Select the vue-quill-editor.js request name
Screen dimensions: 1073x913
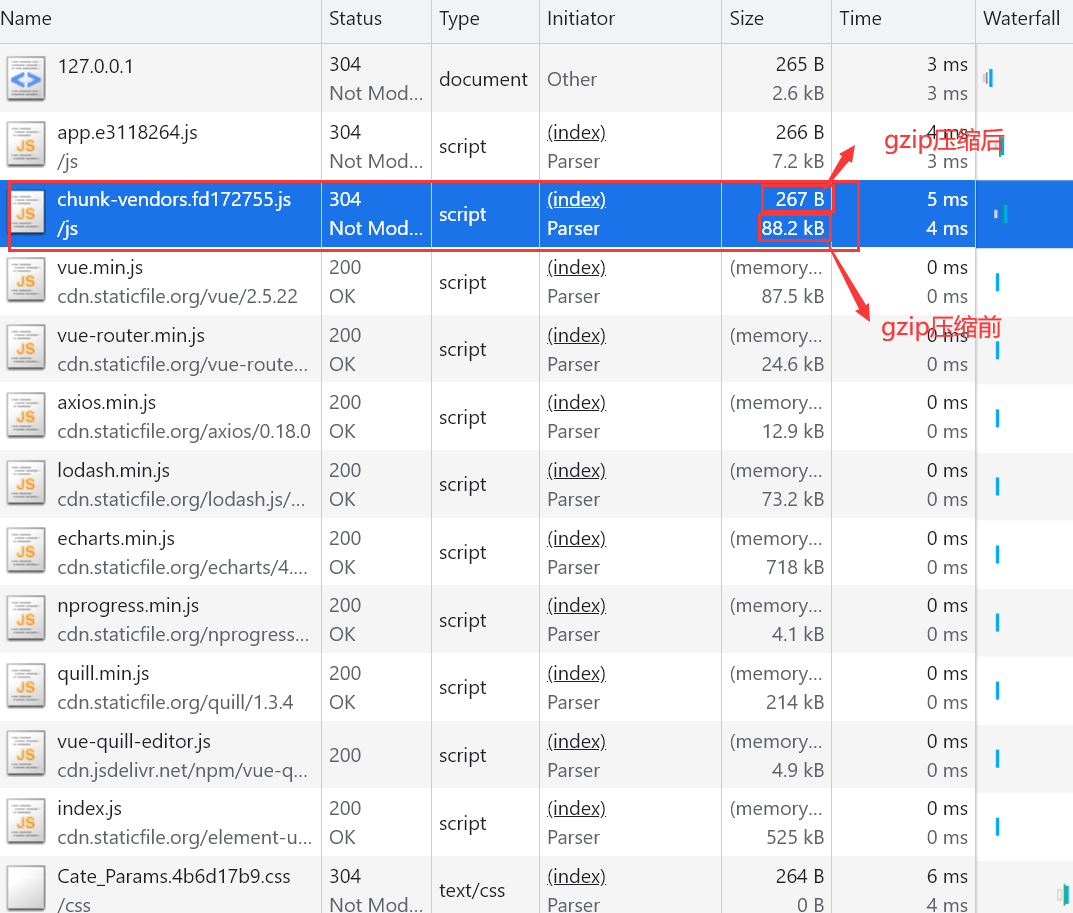click(x=134, y=741)
